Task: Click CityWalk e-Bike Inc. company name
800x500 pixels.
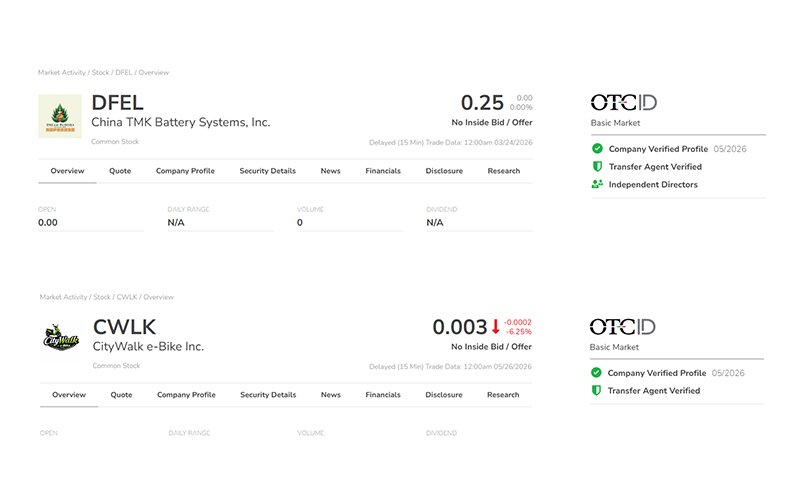Action: [148, 346]
